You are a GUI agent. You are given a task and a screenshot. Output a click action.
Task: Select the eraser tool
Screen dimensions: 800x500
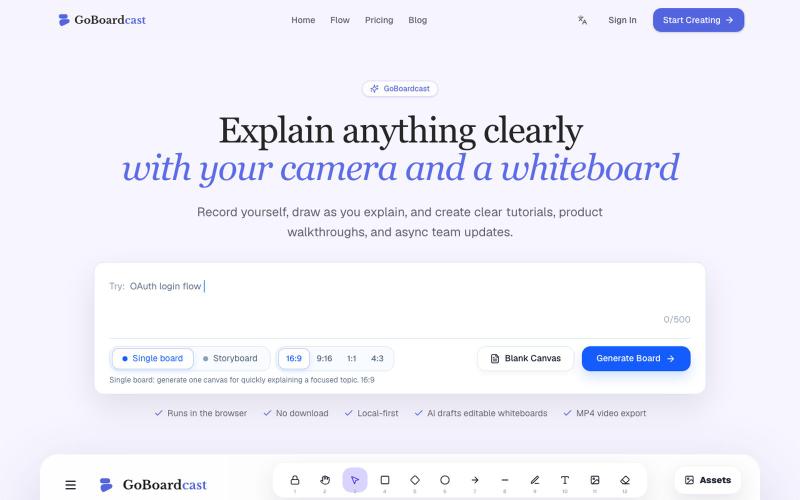click(625, 480)
